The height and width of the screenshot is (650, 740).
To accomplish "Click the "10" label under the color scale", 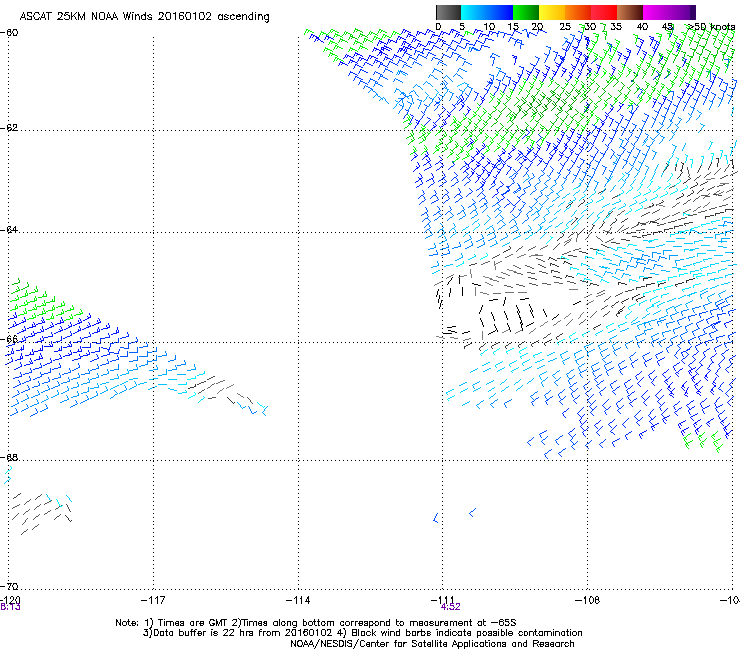I will click(489, 27).
